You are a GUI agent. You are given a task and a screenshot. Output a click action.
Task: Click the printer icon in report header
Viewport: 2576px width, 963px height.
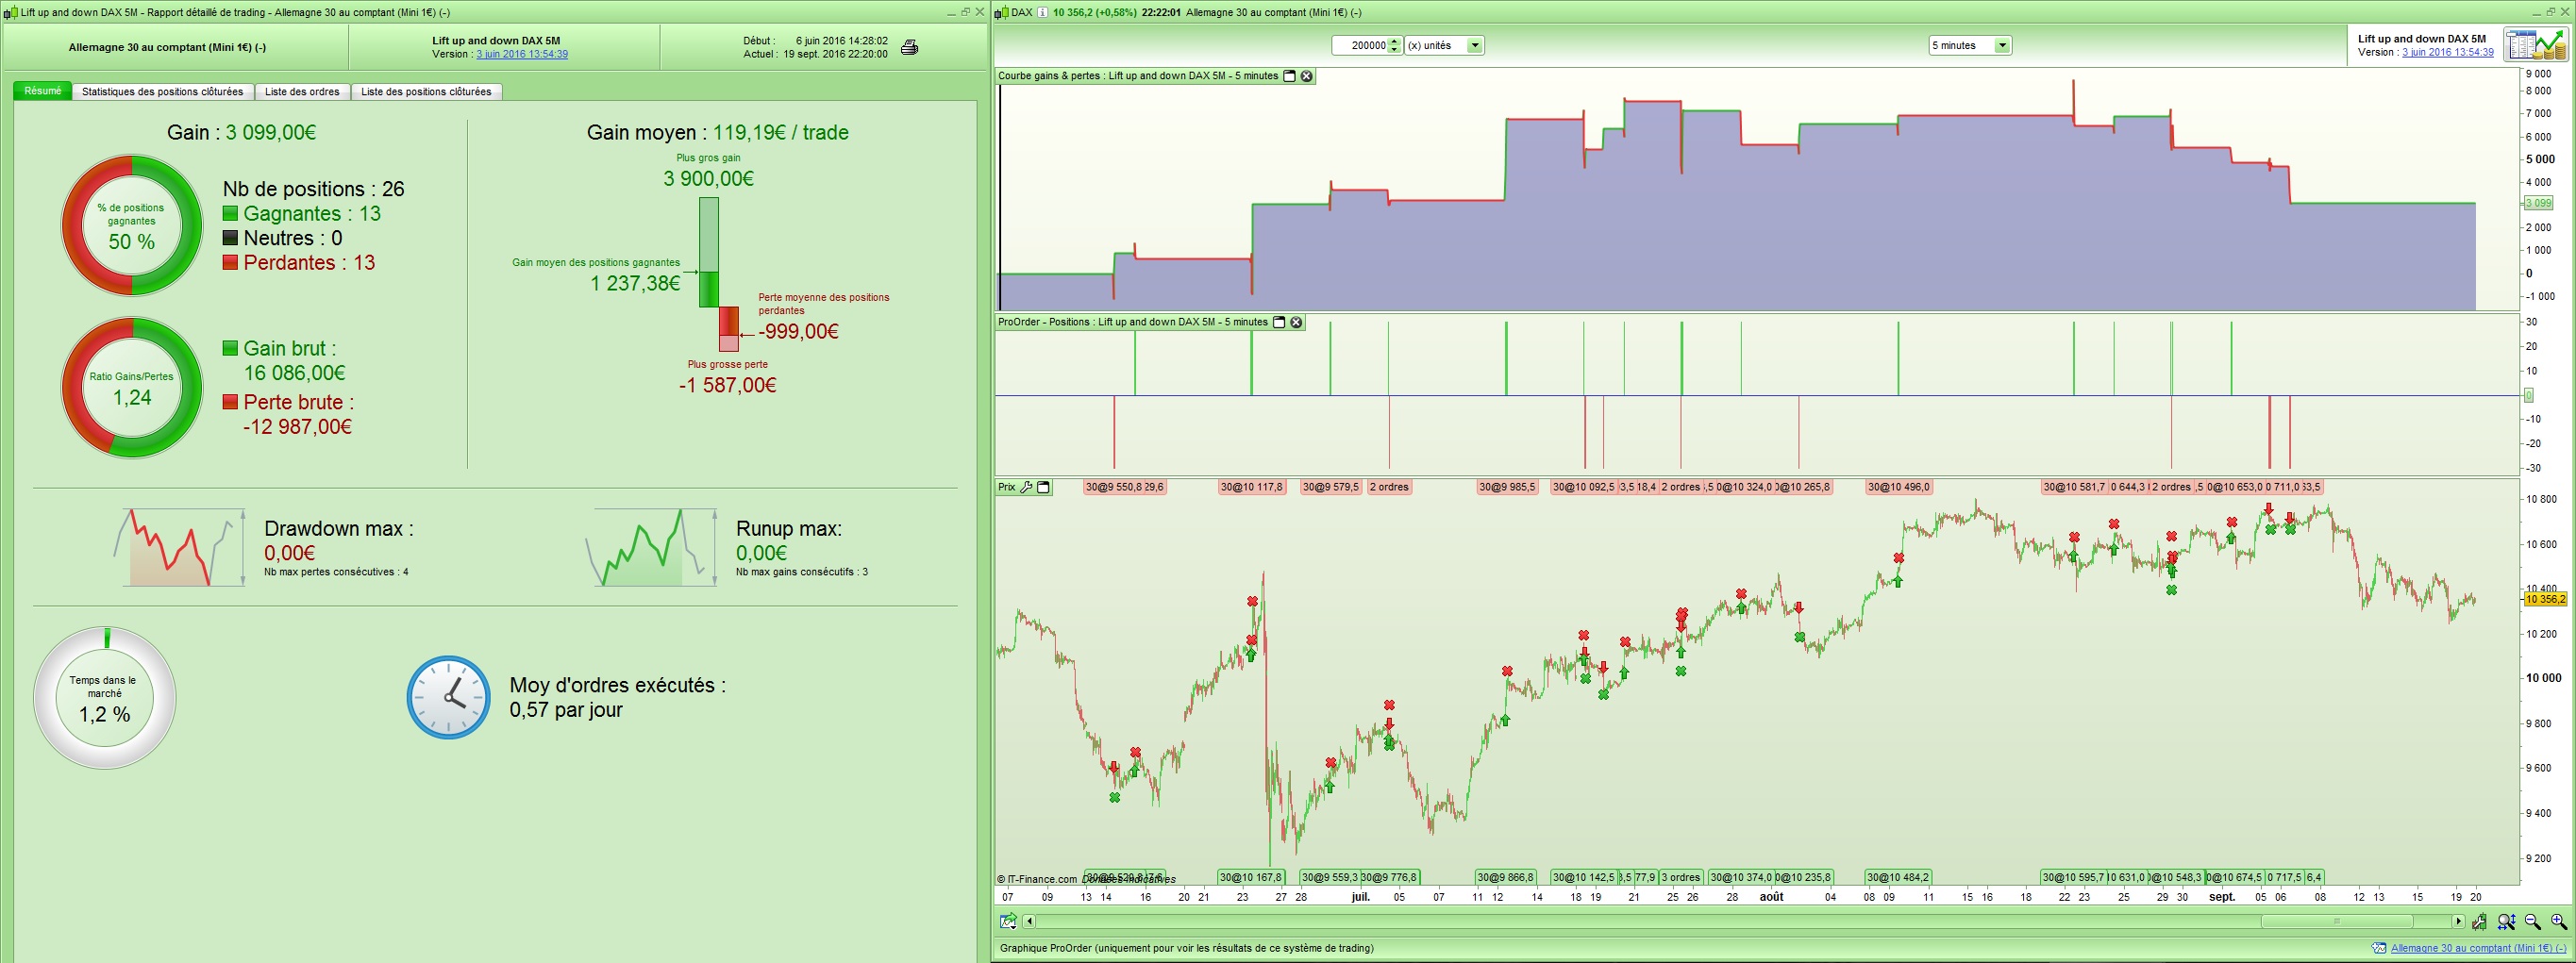pos(909,47)
